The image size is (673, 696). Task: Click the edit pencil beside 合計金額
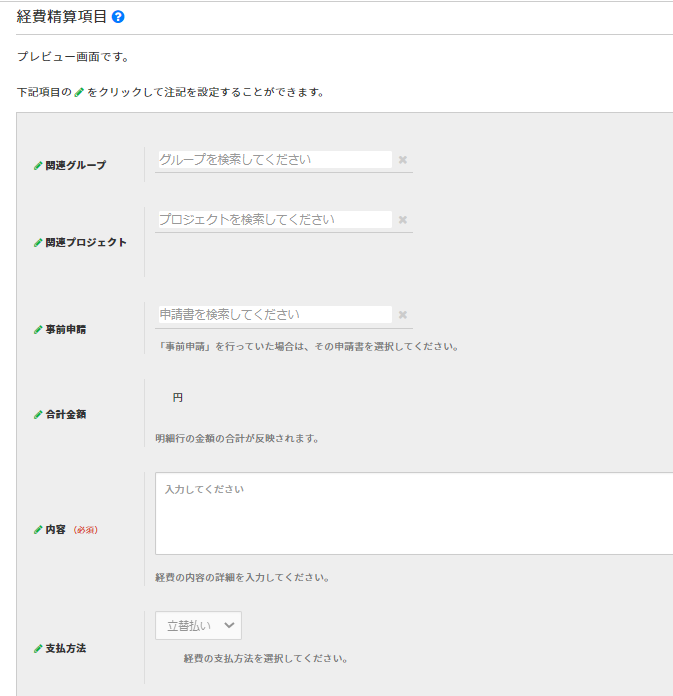(x=38, y=414)
